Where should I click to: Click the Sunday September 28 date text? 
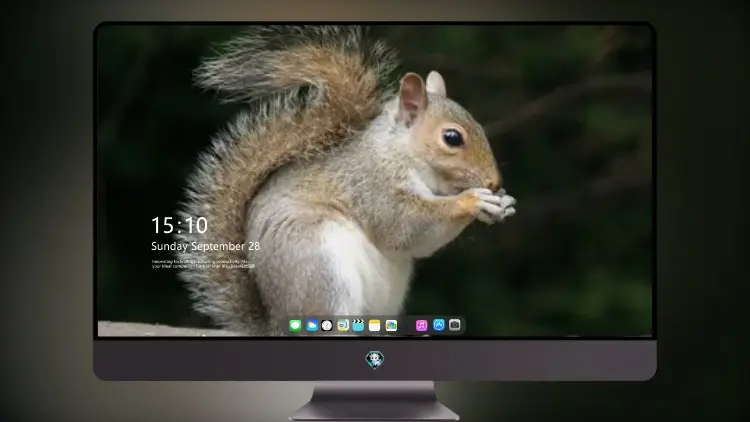point(206,246)
